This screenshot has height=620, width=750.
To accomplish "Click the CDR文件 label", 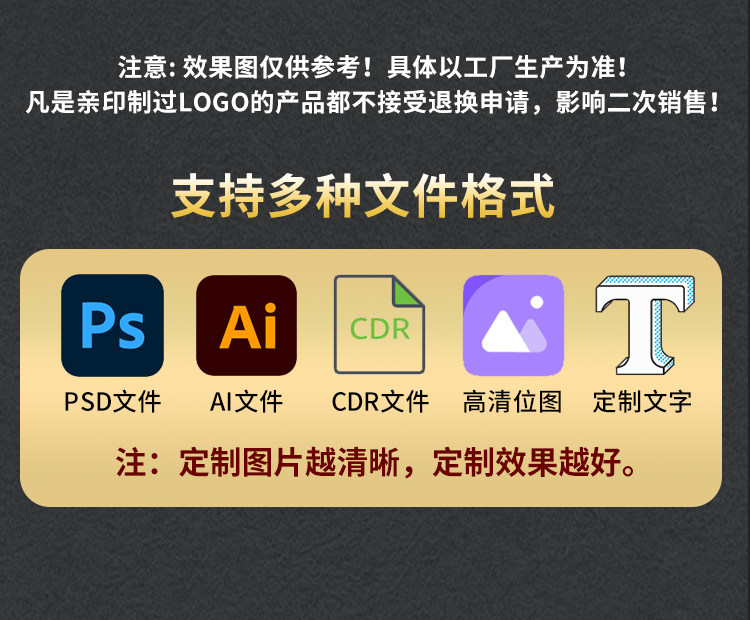I will [x=380, y=402].
